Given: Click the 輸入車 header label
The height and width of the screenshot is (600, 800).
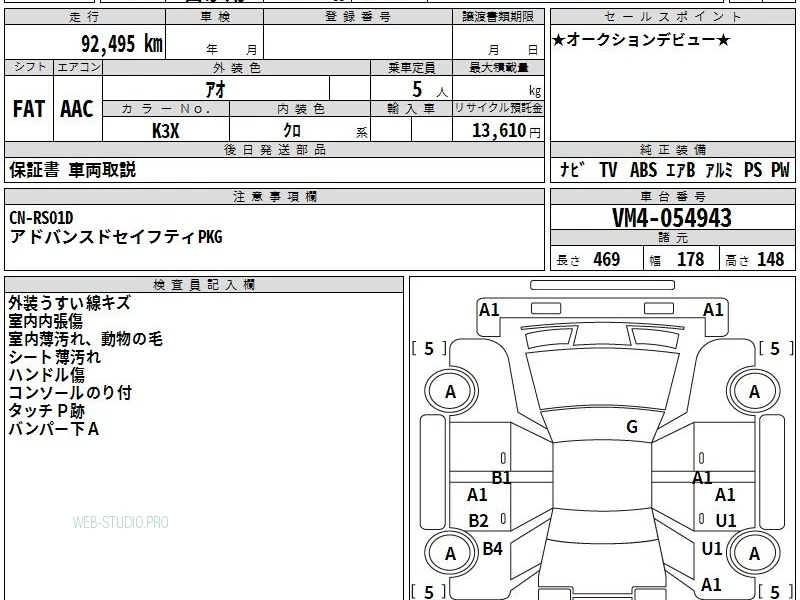Looking at the screenshot, I should coord(411,109).
